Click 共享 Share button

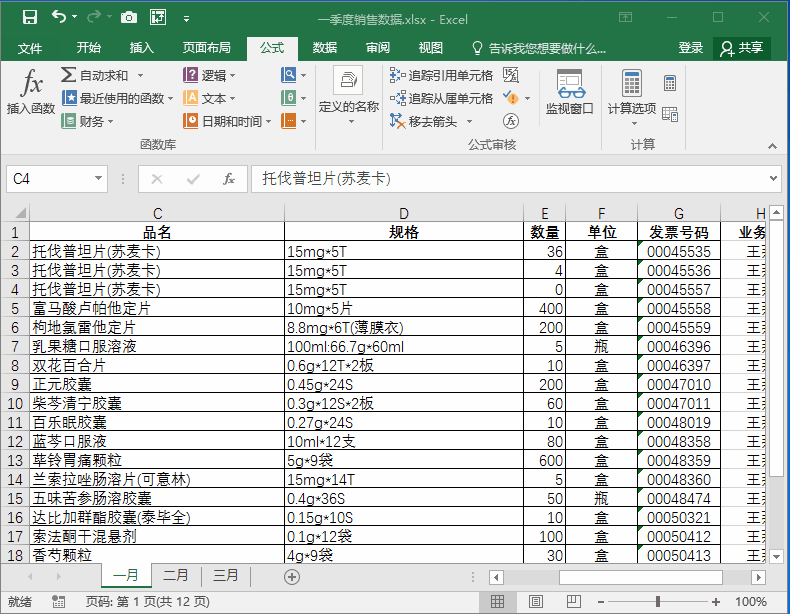pos(742,48)
